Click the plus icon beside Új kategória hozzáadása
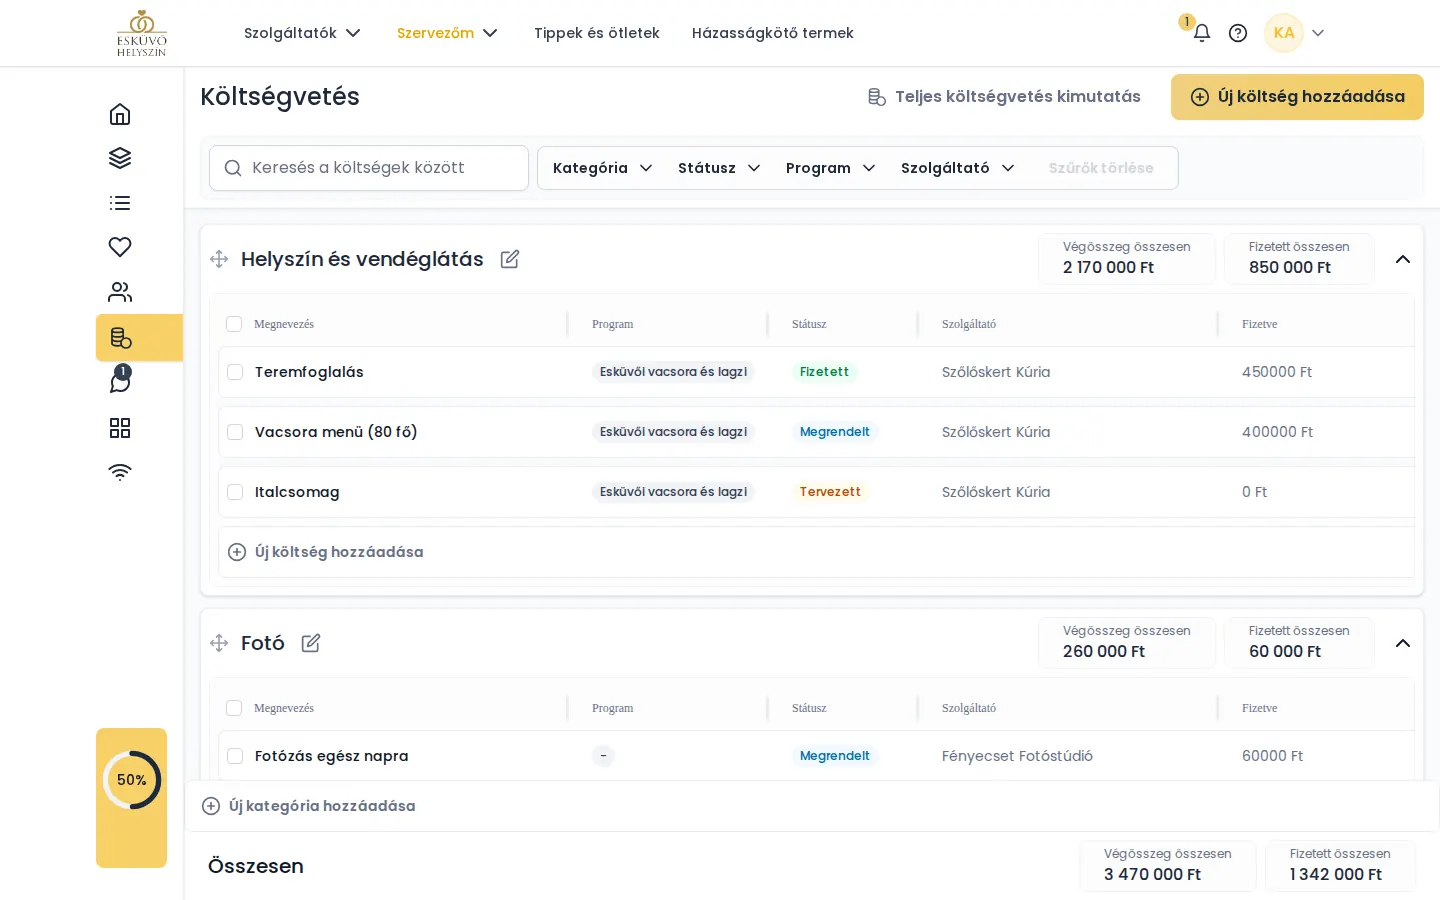The image size is (1440, 900). [211, 806]
